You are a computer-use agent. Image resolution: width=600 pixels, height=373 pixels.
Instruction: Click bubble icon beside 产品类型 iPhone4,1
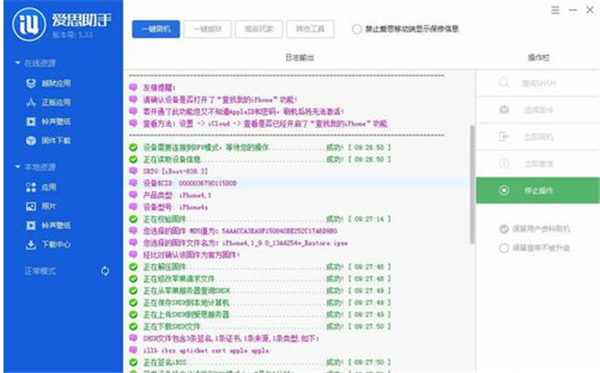pyautogui.click(x=133, y=195)
